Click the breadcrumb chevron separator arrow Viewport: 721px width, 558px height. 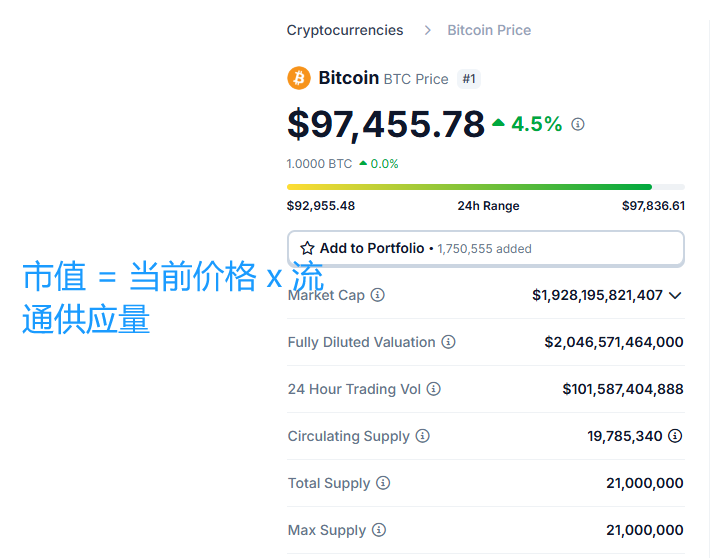click(x=427, y=30)
